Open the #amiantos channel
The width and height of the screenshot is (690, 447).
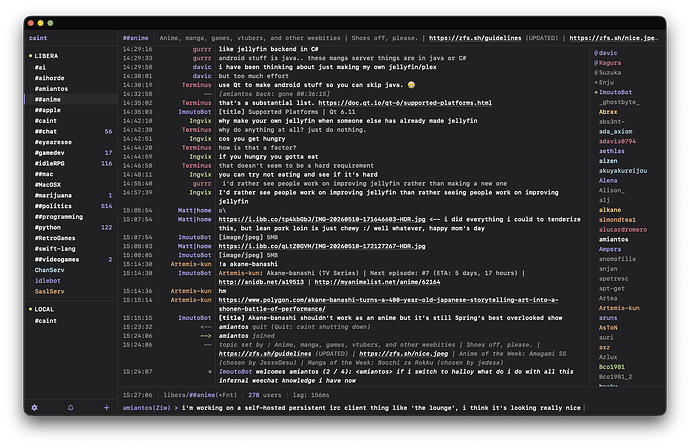[x=51, y=88]
